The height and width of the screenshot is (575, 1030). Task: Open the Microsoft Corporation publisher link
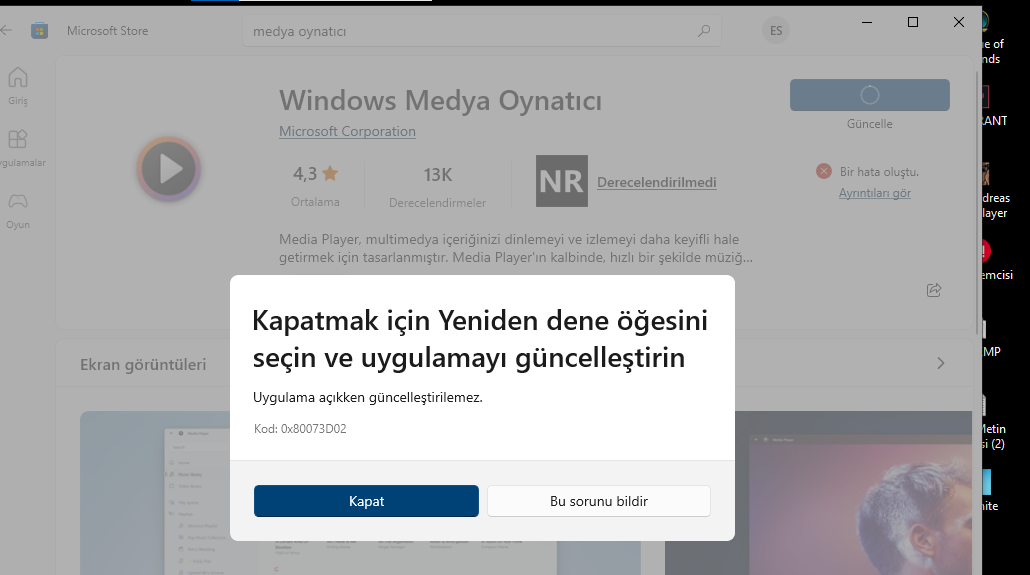[347, 131]
